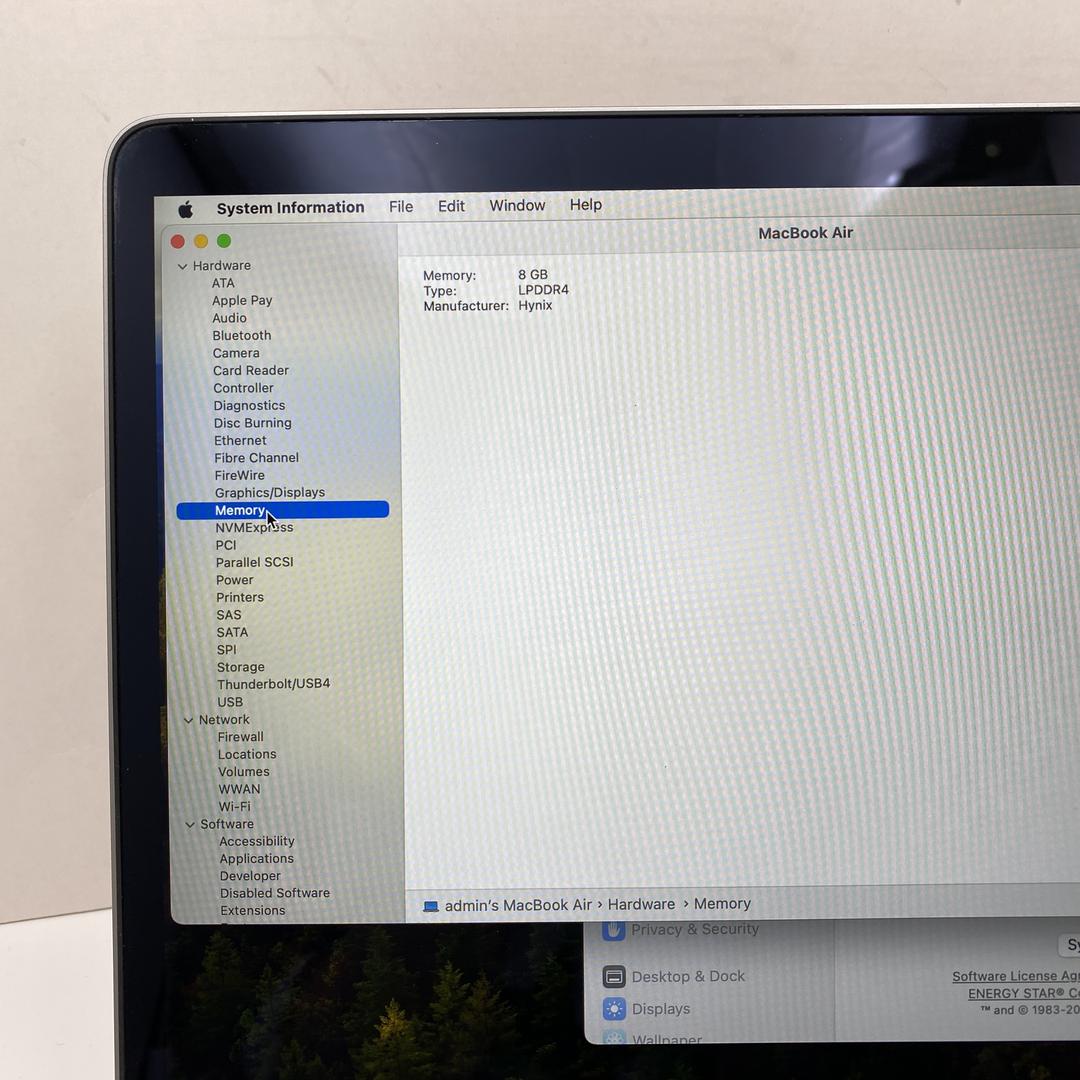The height and width of the screenshot is (1080, 1080).
Task: Click admin's MacBook Air in path bar
Action: click(518, 906)
